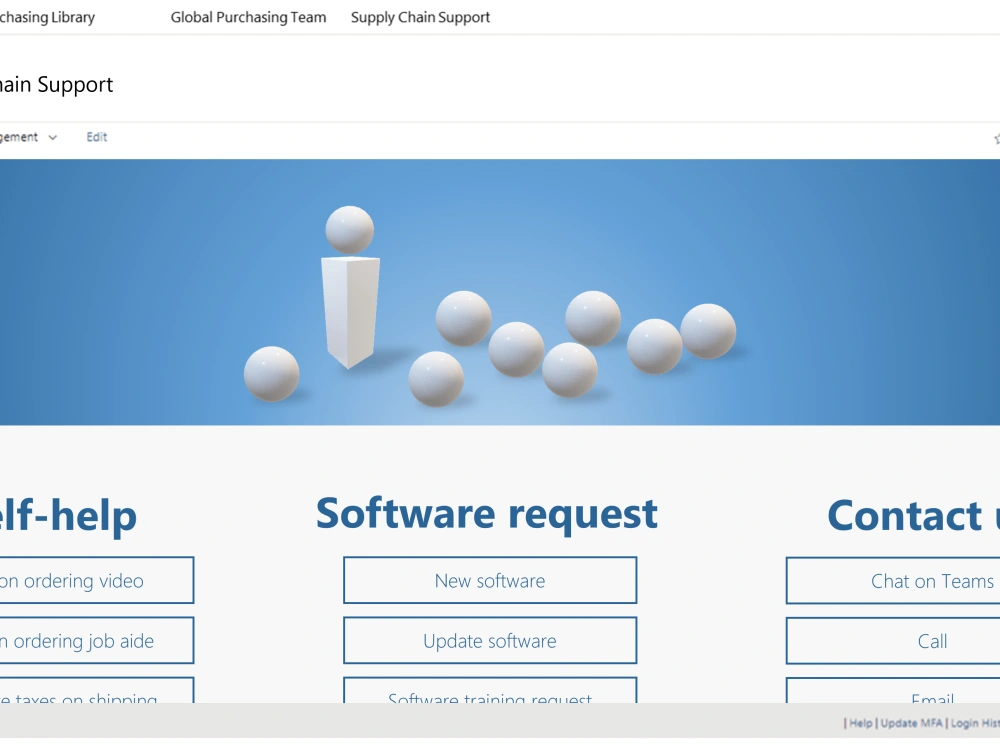Viewport: 1000px width, 750px height.
Task: Click the Self-help heading
Action: point(68,515)
